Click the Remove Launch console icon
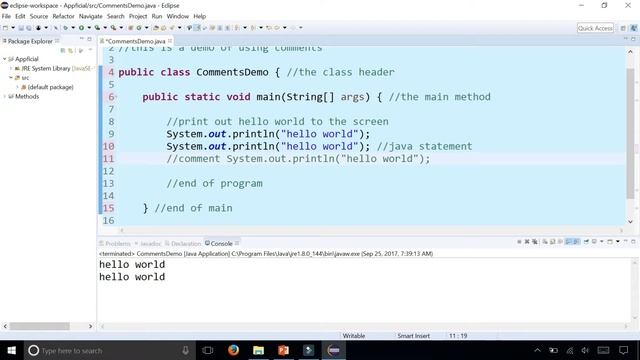 click(527, 242)
